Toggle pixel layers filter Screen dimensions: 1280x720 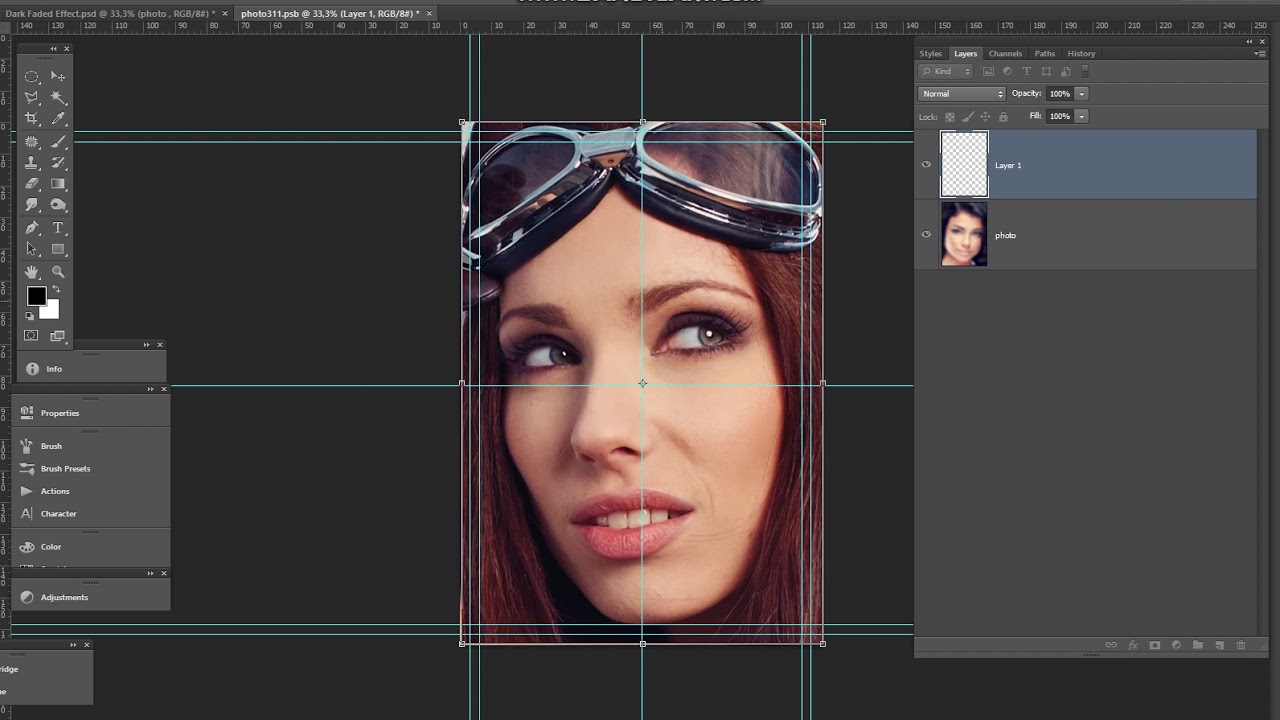[988, 71]
